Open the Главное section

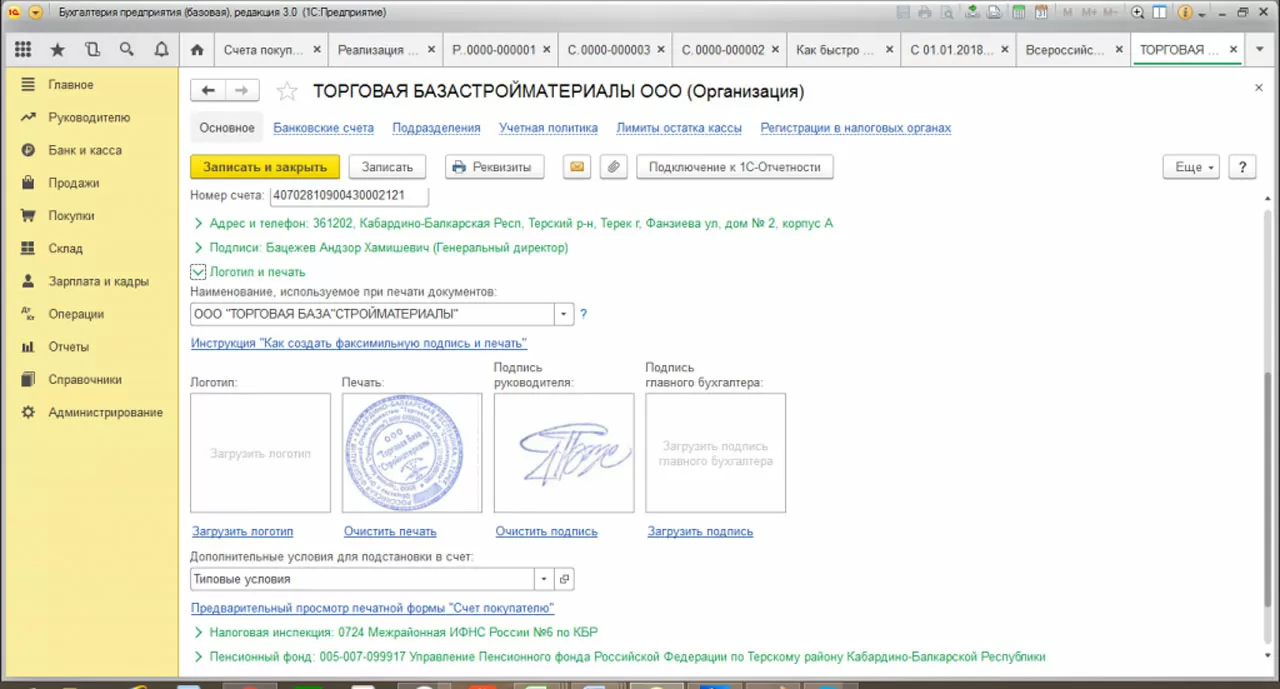[x=90, y=85]
